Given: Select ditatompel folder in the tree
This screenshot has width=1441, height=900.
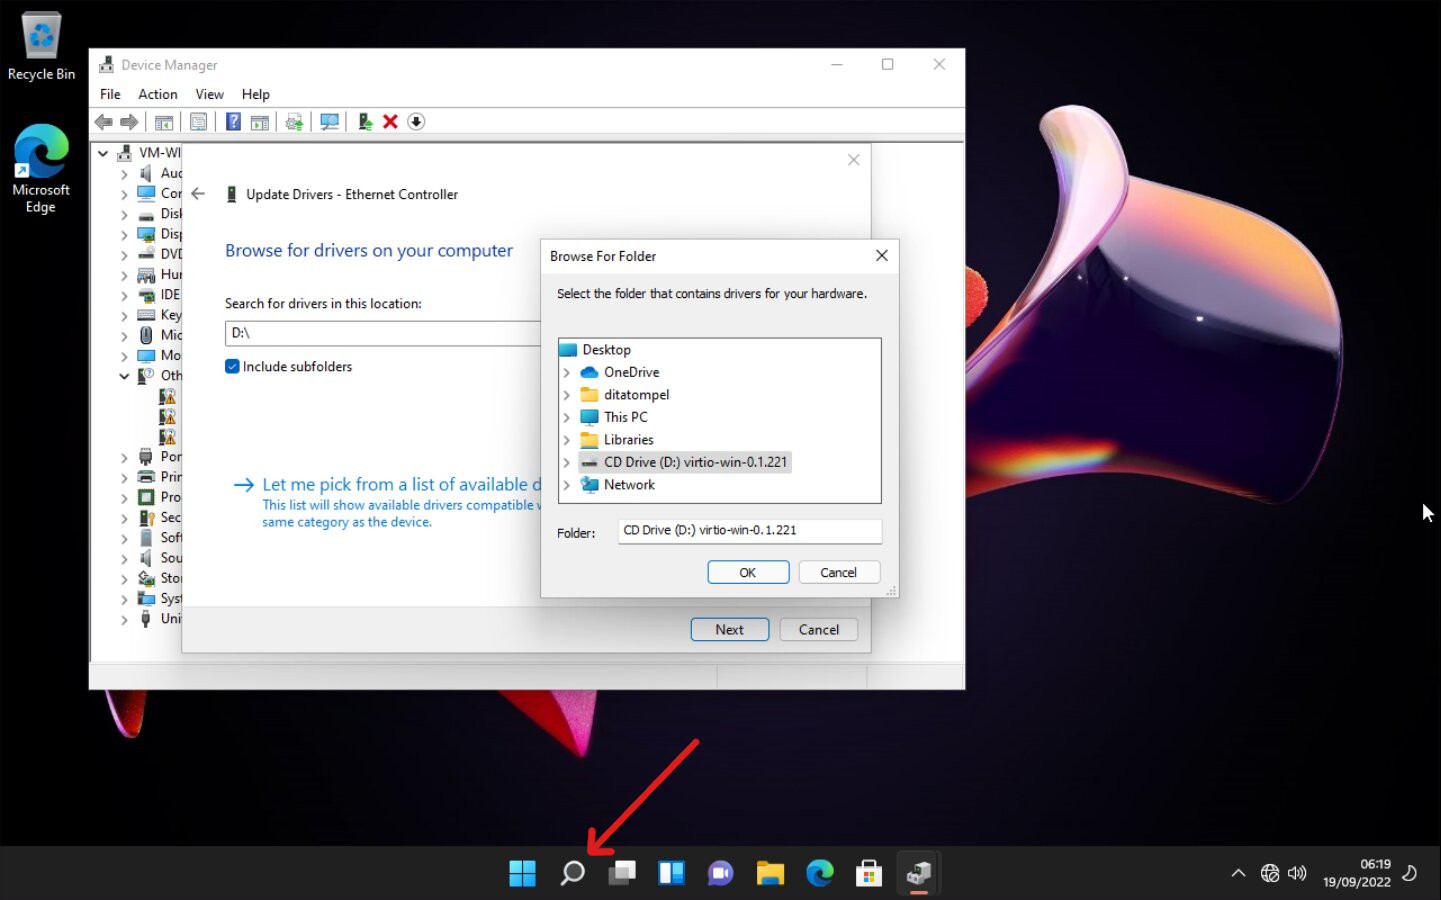Looking at the screenshot, I should 636,395.
